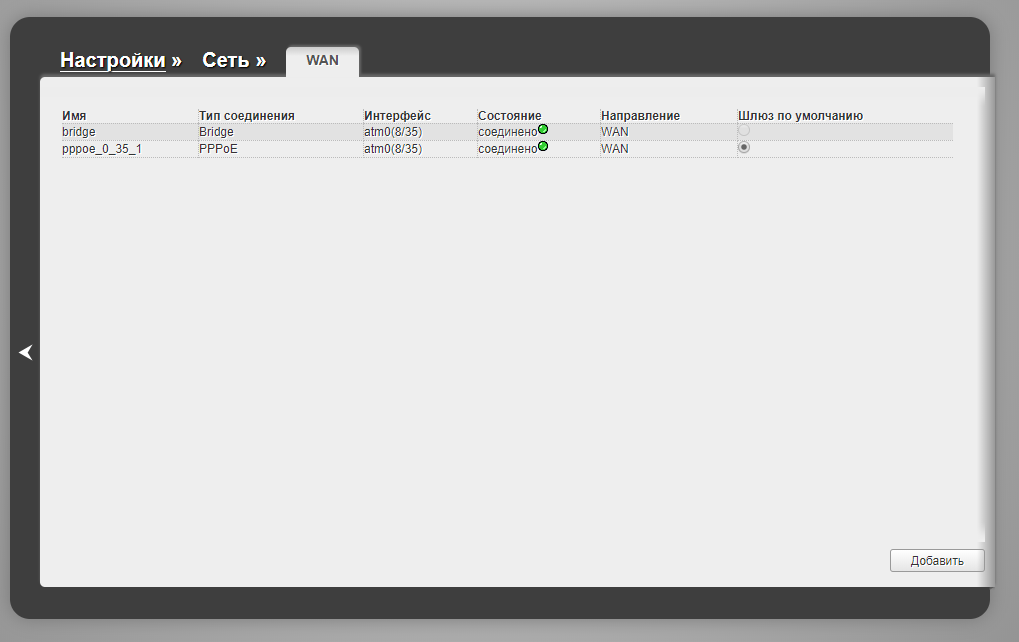Click the Тип соединения column header
The width and height of the screenshot is (1019, 642).
[x=247, y=116]
